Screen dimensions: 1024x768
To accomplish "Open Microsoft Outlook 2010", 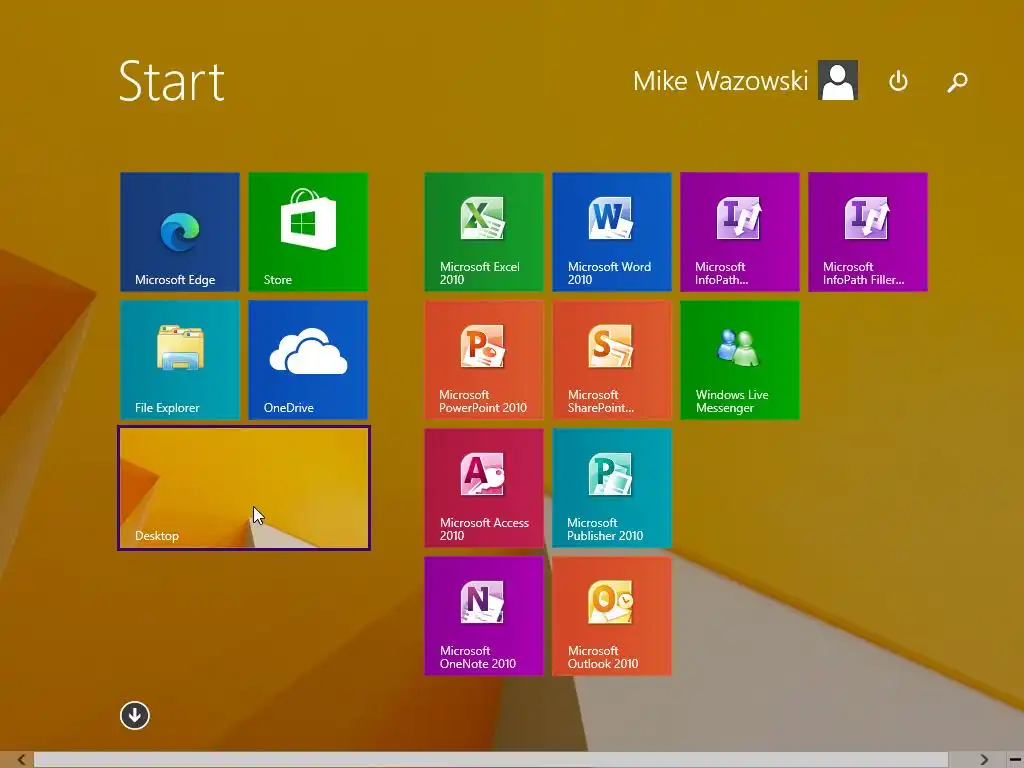I will tap(612, 616).
